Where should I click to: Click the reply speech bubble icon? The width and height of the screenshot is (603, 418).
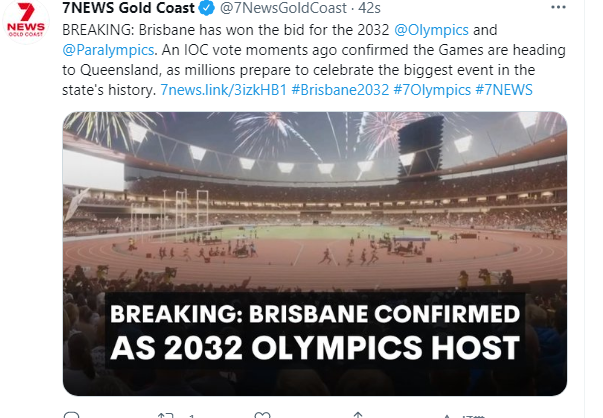click(x=71, y=415)
